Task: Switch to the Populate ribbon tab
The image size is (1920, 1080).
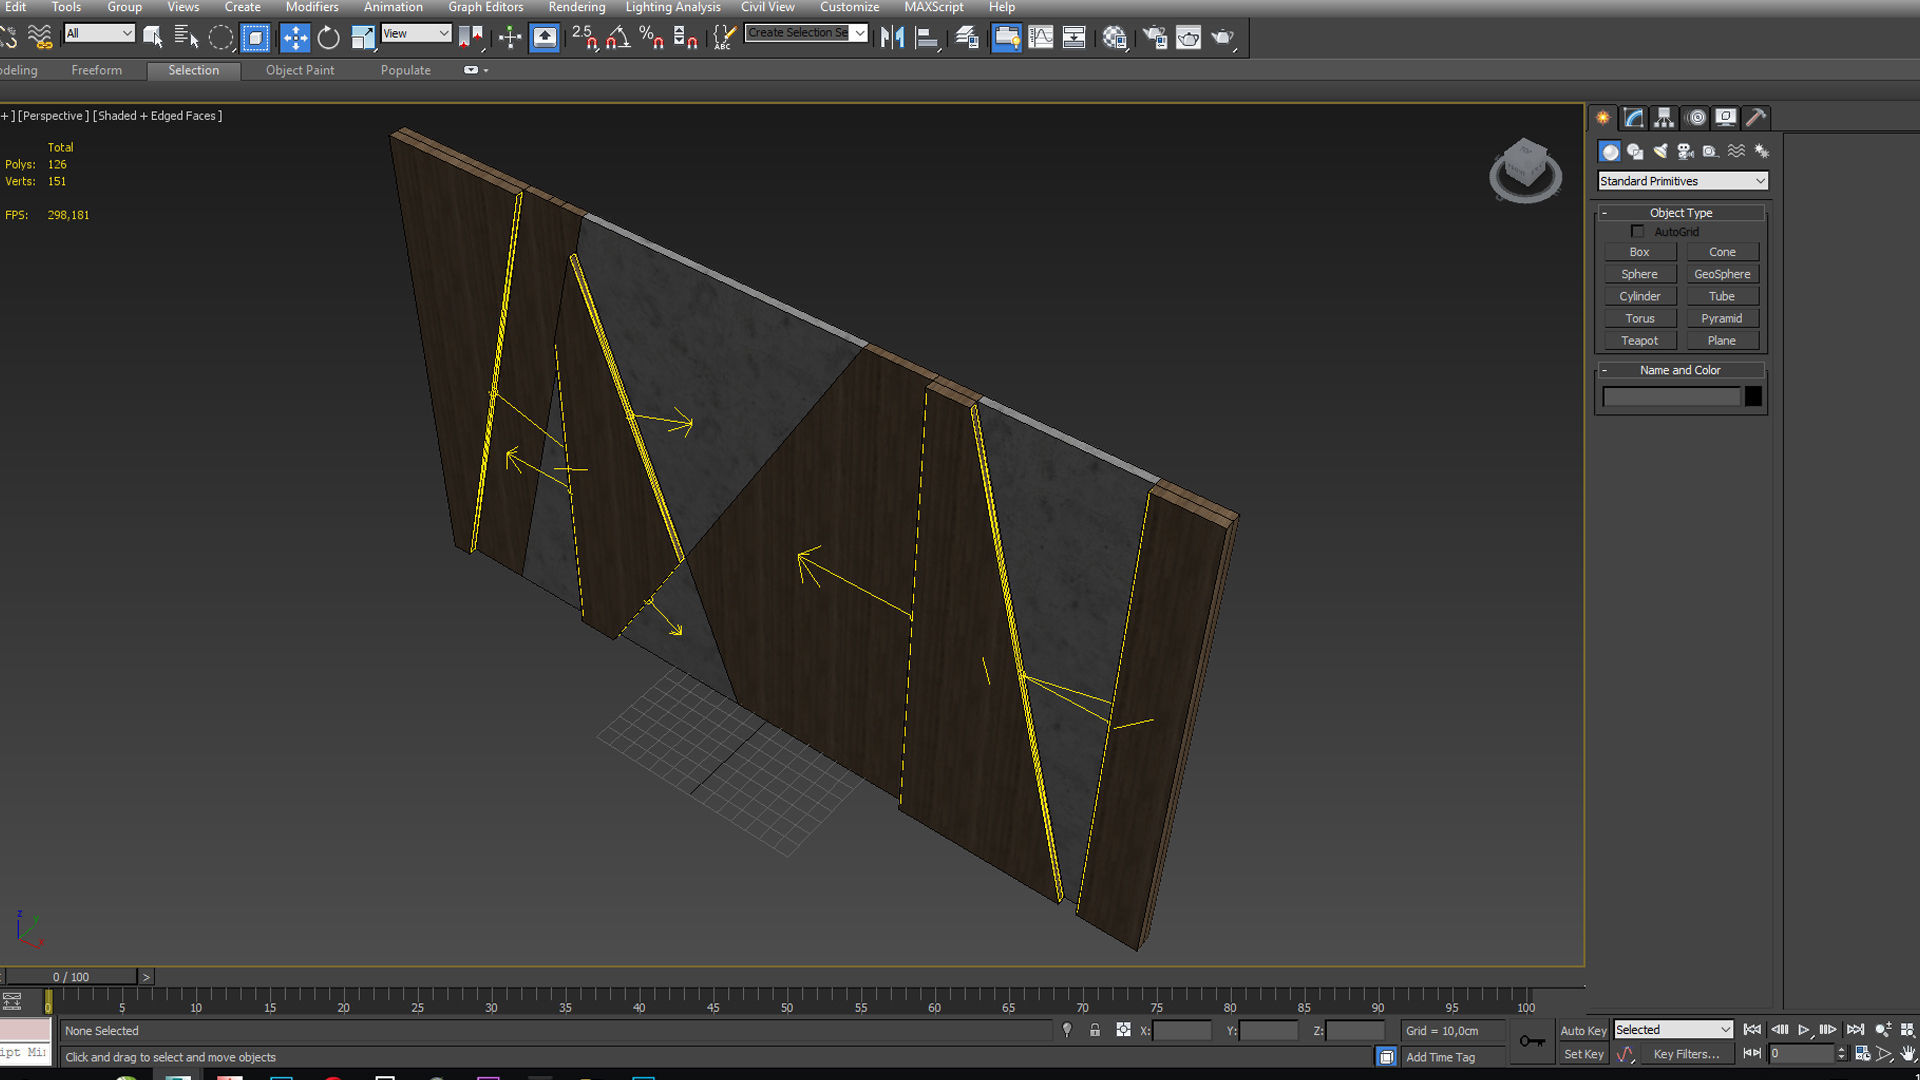Action: coord(405,70)
